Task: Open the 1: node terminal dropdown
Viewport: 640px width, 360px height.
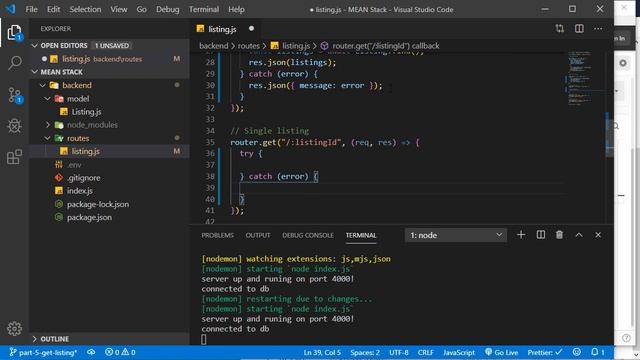Action: pos(456,235)
